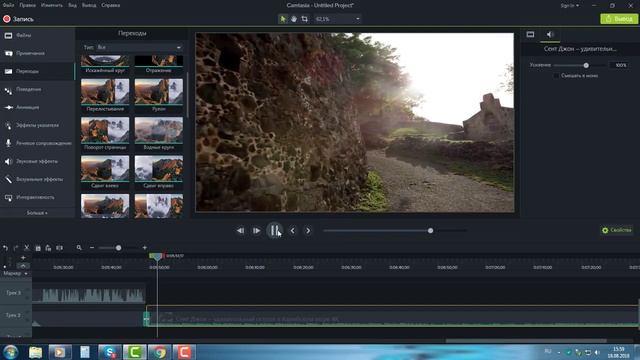Click the green Вывод export button
The image size is (640, 360).
tap(619, 19)
